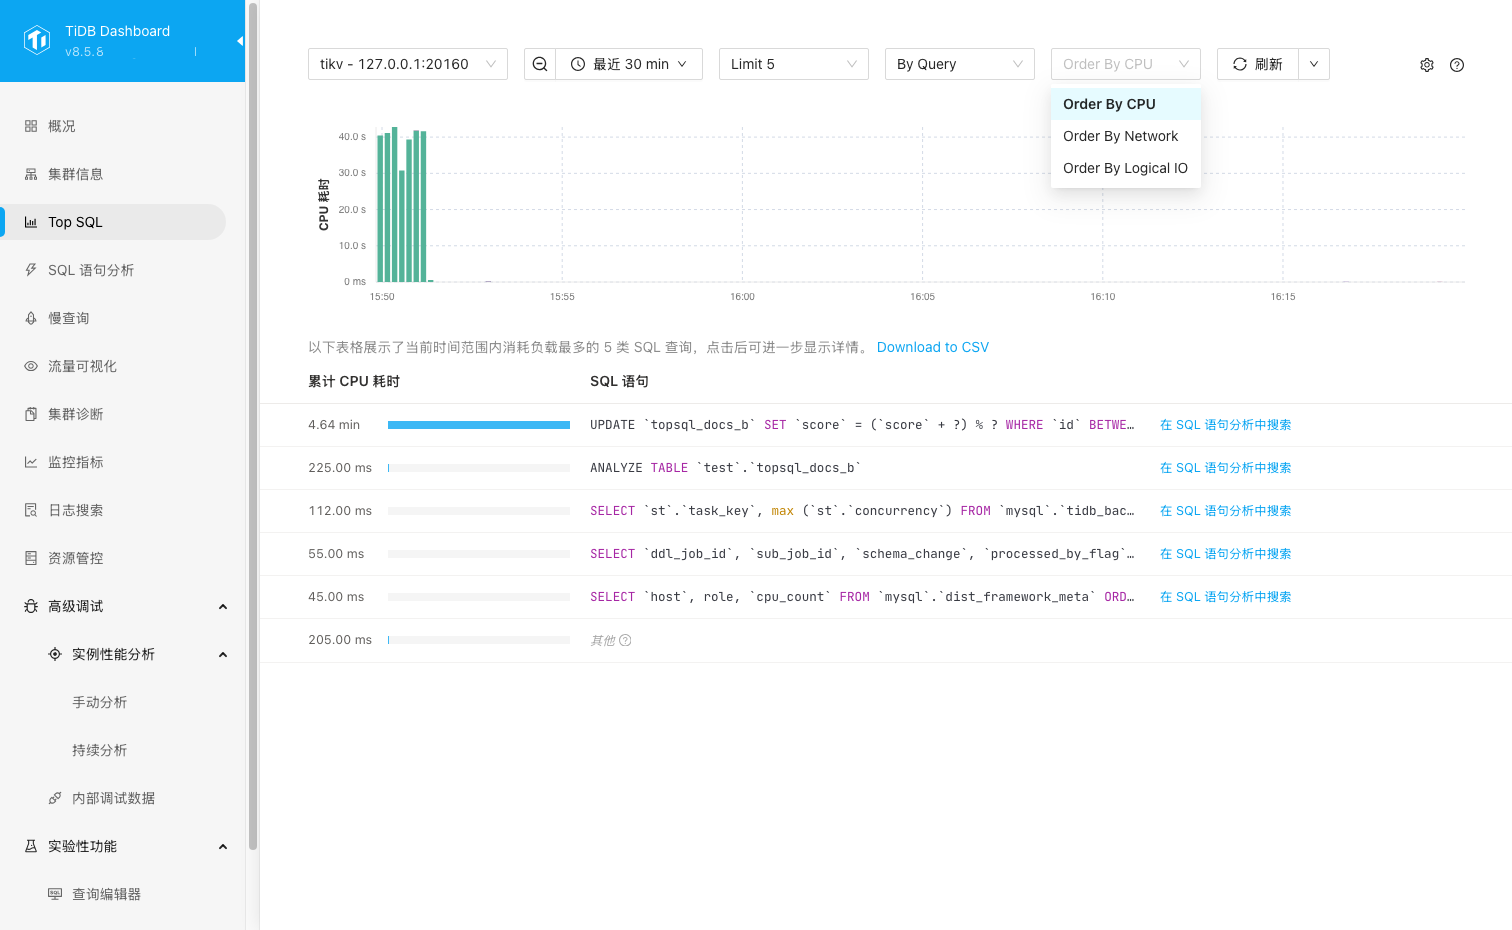Open the By Query dropdown

pyautogui.click(x=959, y=64)
